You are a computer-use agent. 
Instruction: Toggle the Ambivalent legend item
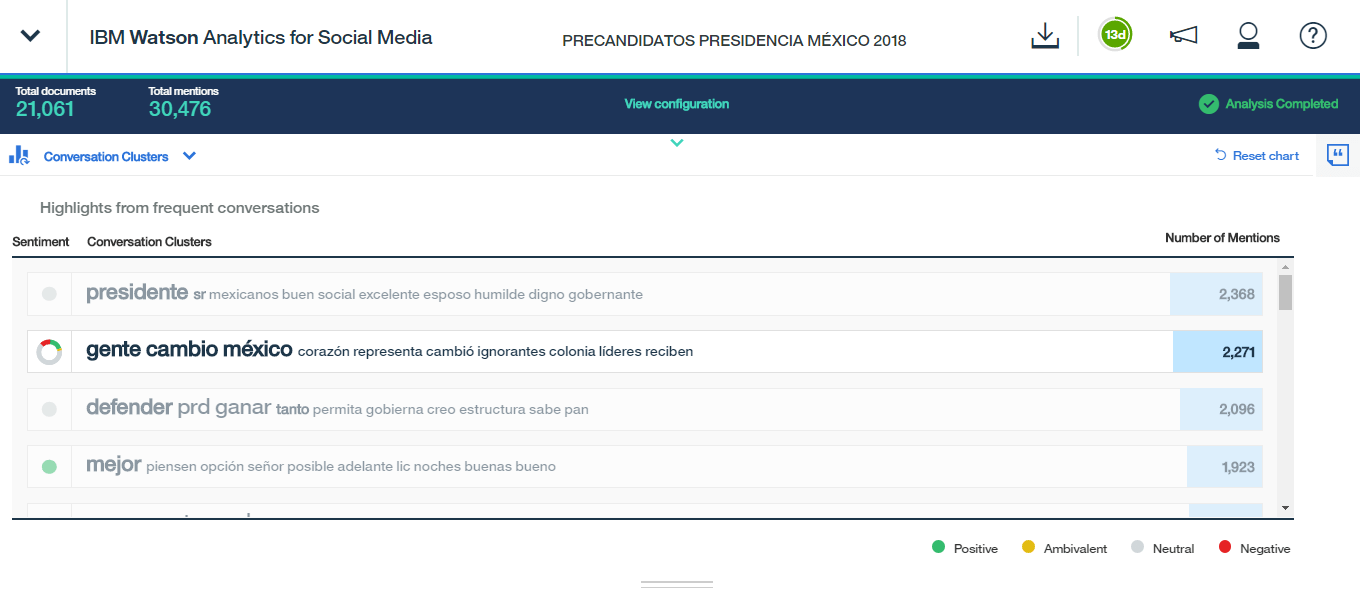[1065, 548]
